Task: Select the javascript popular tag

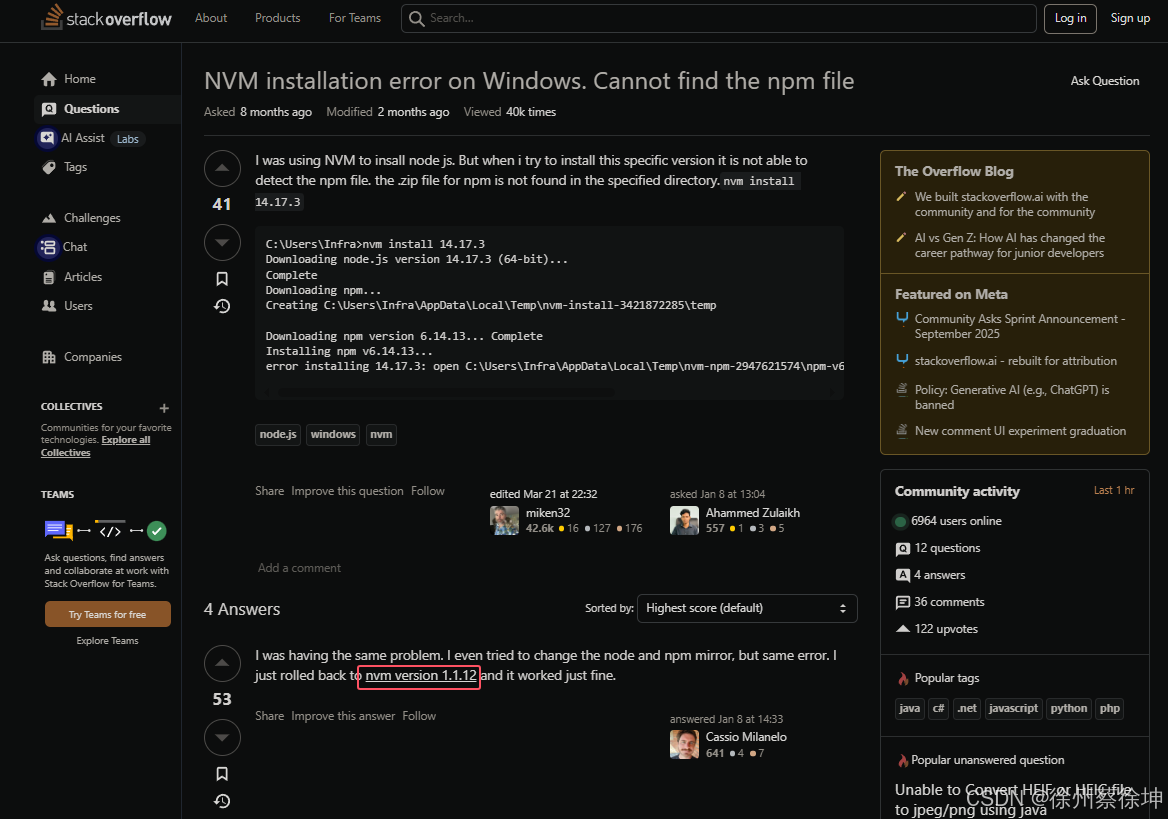Action: [x=1013, y=709]
